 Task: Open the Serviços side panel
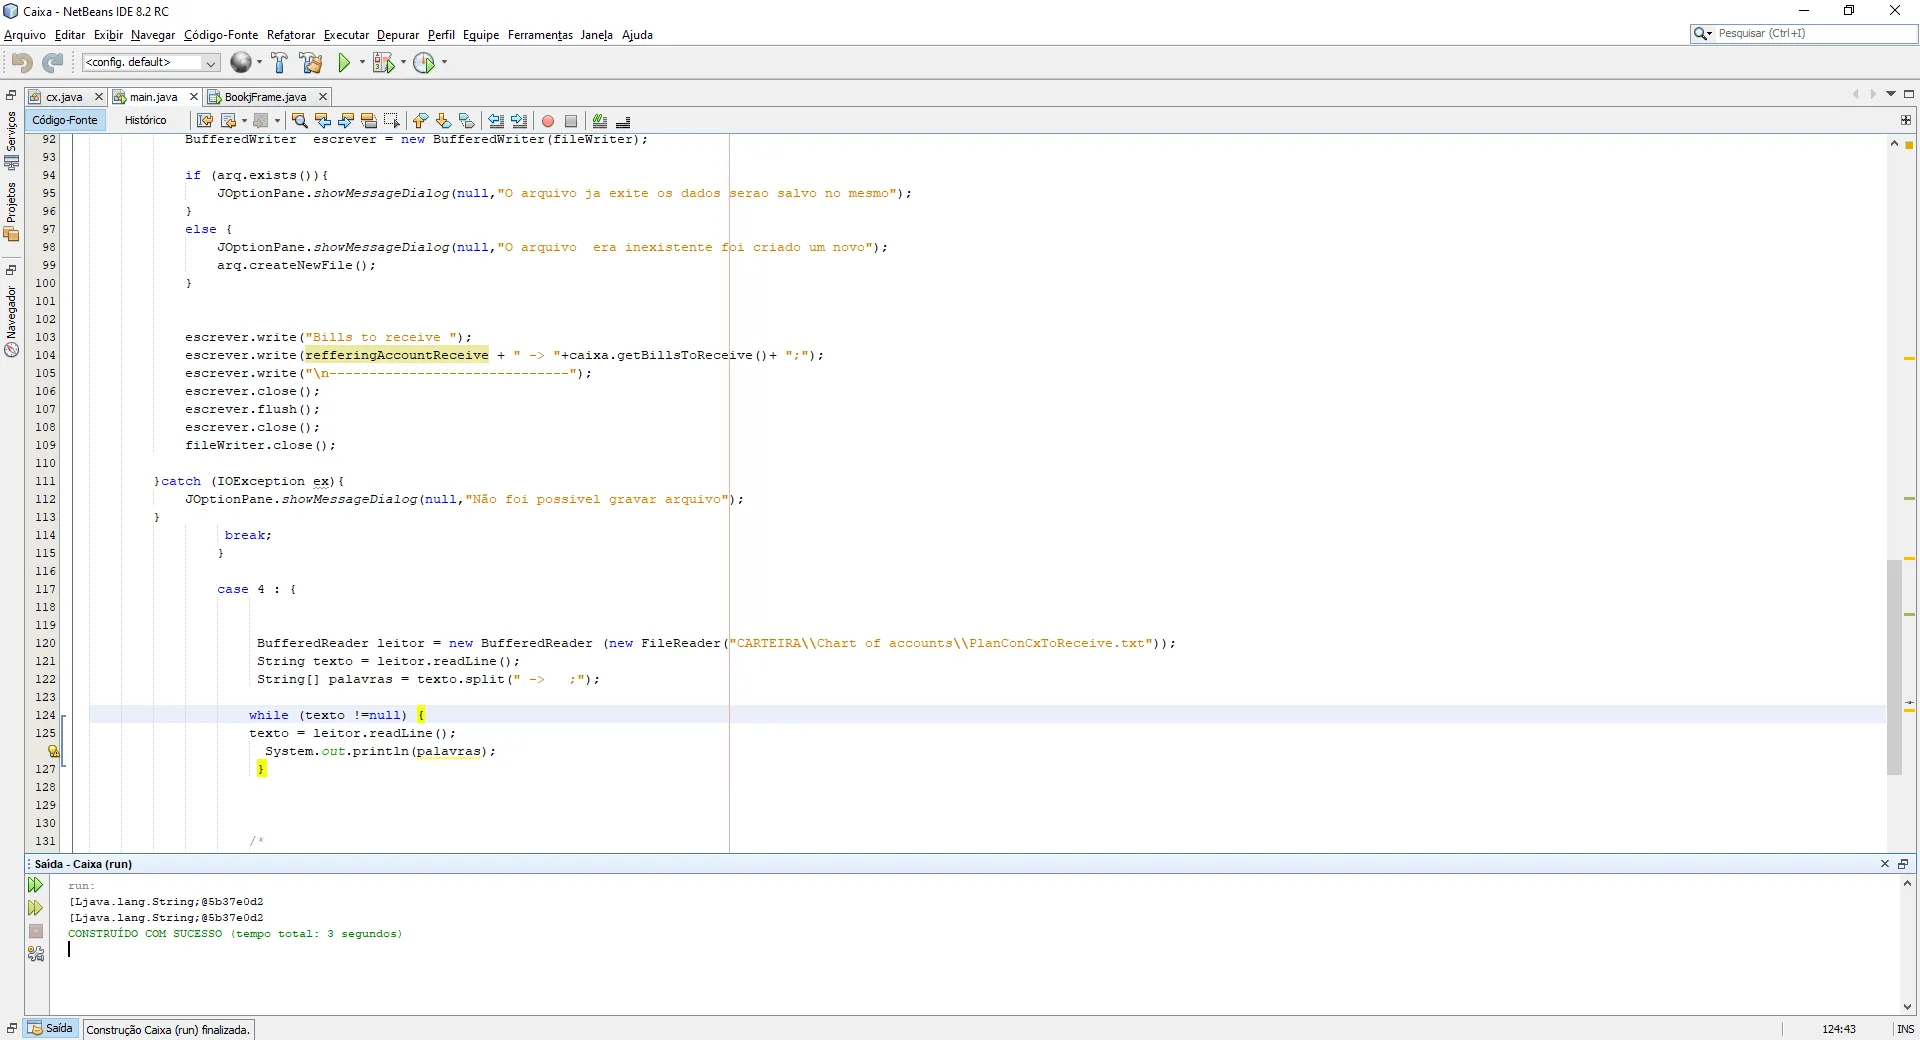11,140
